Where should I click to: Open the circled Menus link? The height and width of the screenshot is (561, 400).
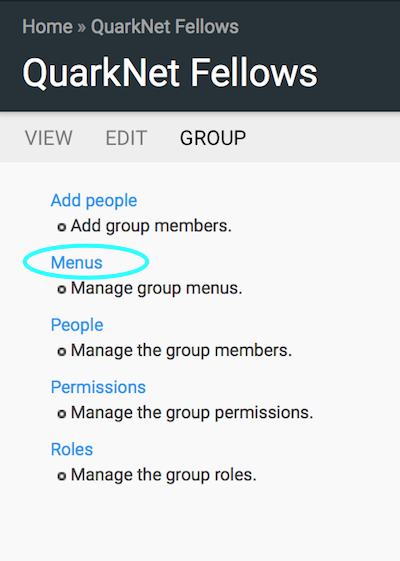click(77, 262)
